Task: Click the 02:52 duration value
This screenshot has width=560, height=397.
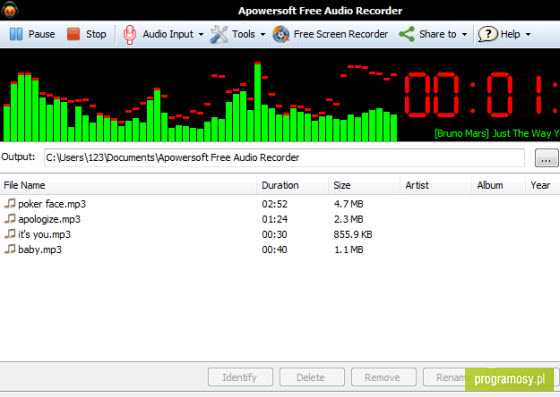Action: click(x=275, y=204)
